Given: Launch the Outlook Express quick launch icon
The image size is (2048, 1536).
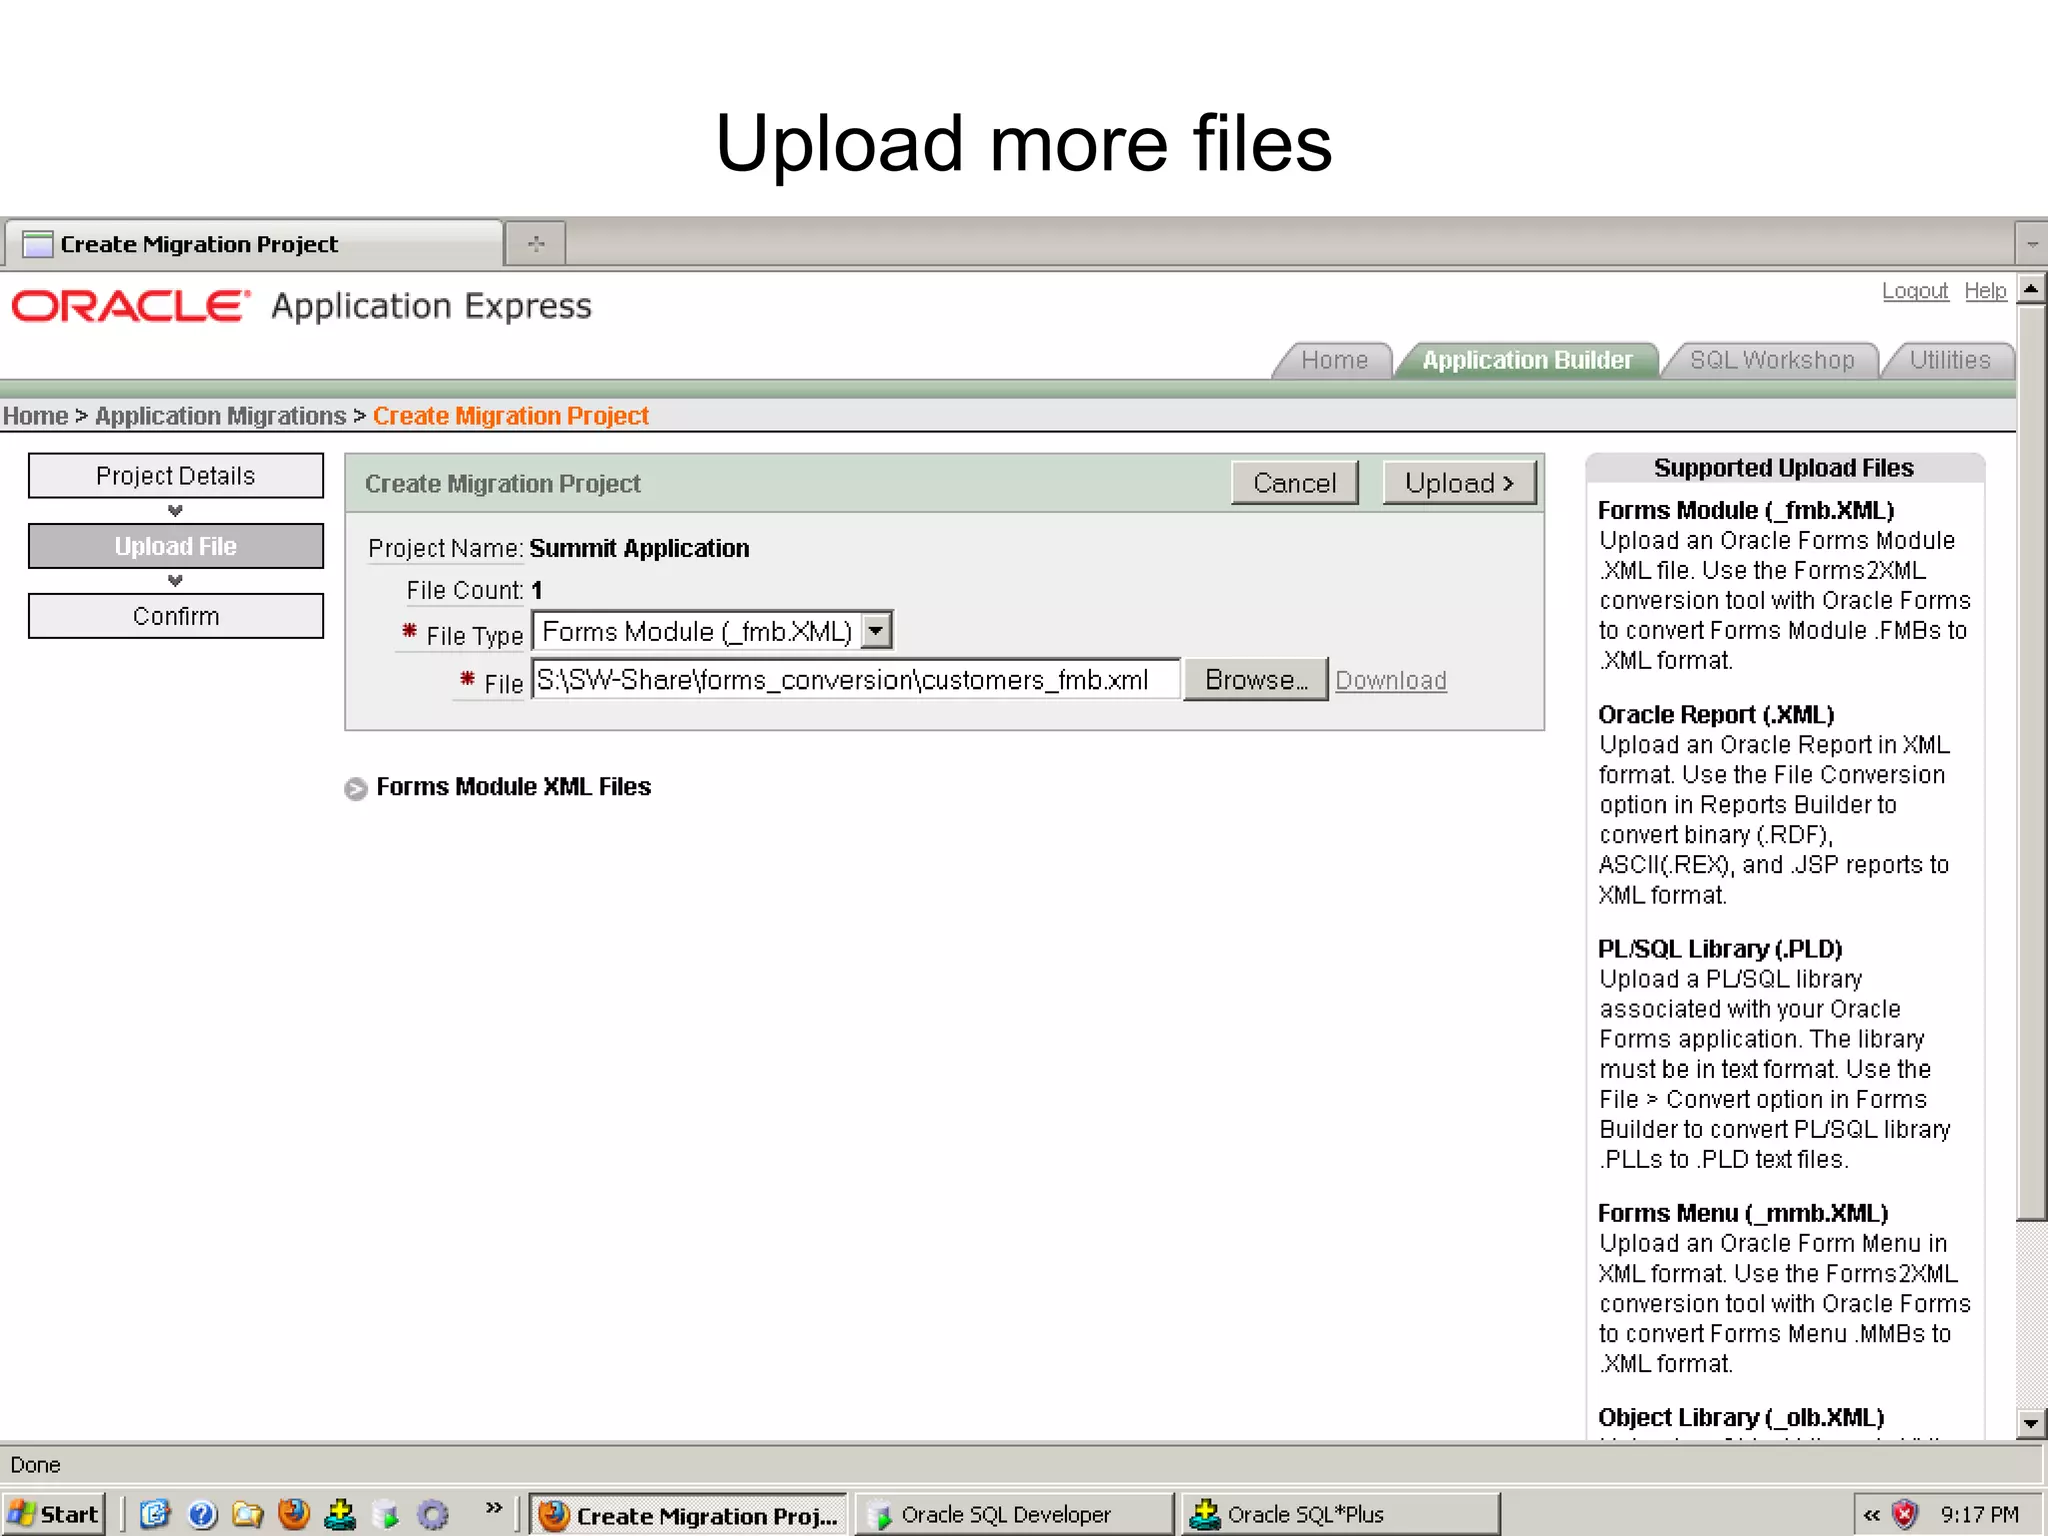Looking at the screenshot, I should coord(155,1514).
